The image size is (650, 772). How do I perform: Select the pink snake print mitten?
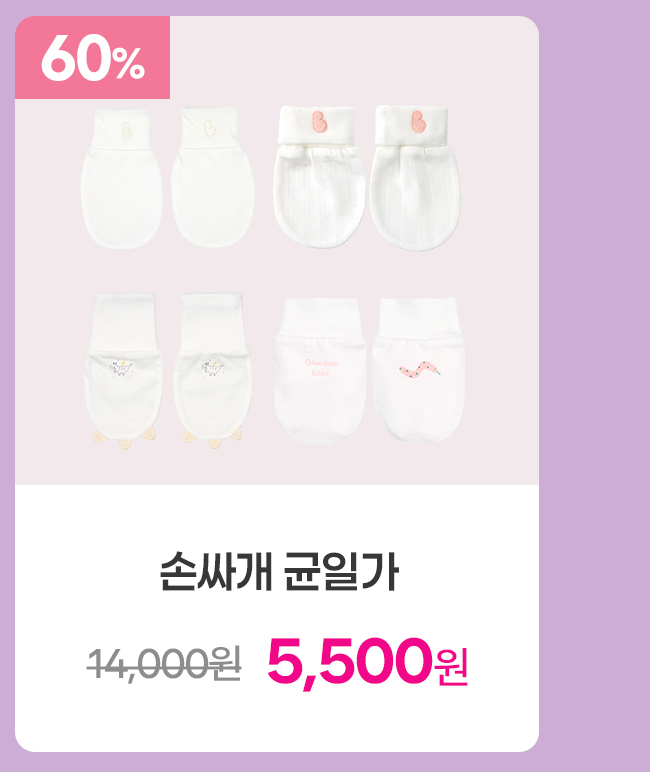(x=419, y=369)
